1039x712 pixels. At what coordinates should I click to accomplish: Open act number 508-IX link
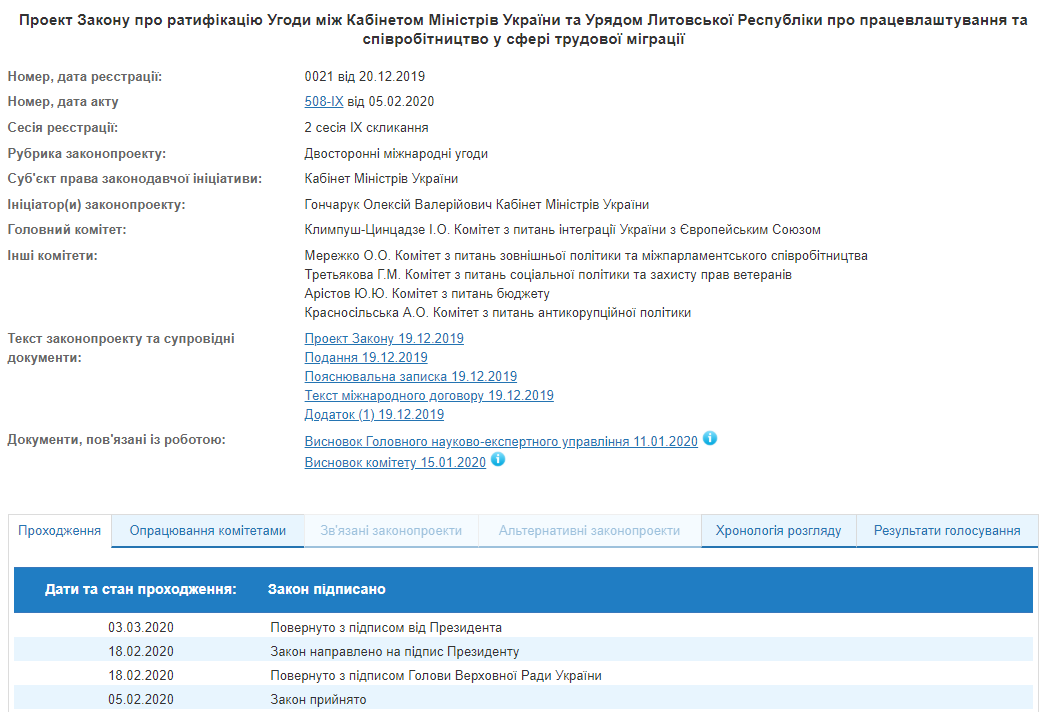point(324,101)
